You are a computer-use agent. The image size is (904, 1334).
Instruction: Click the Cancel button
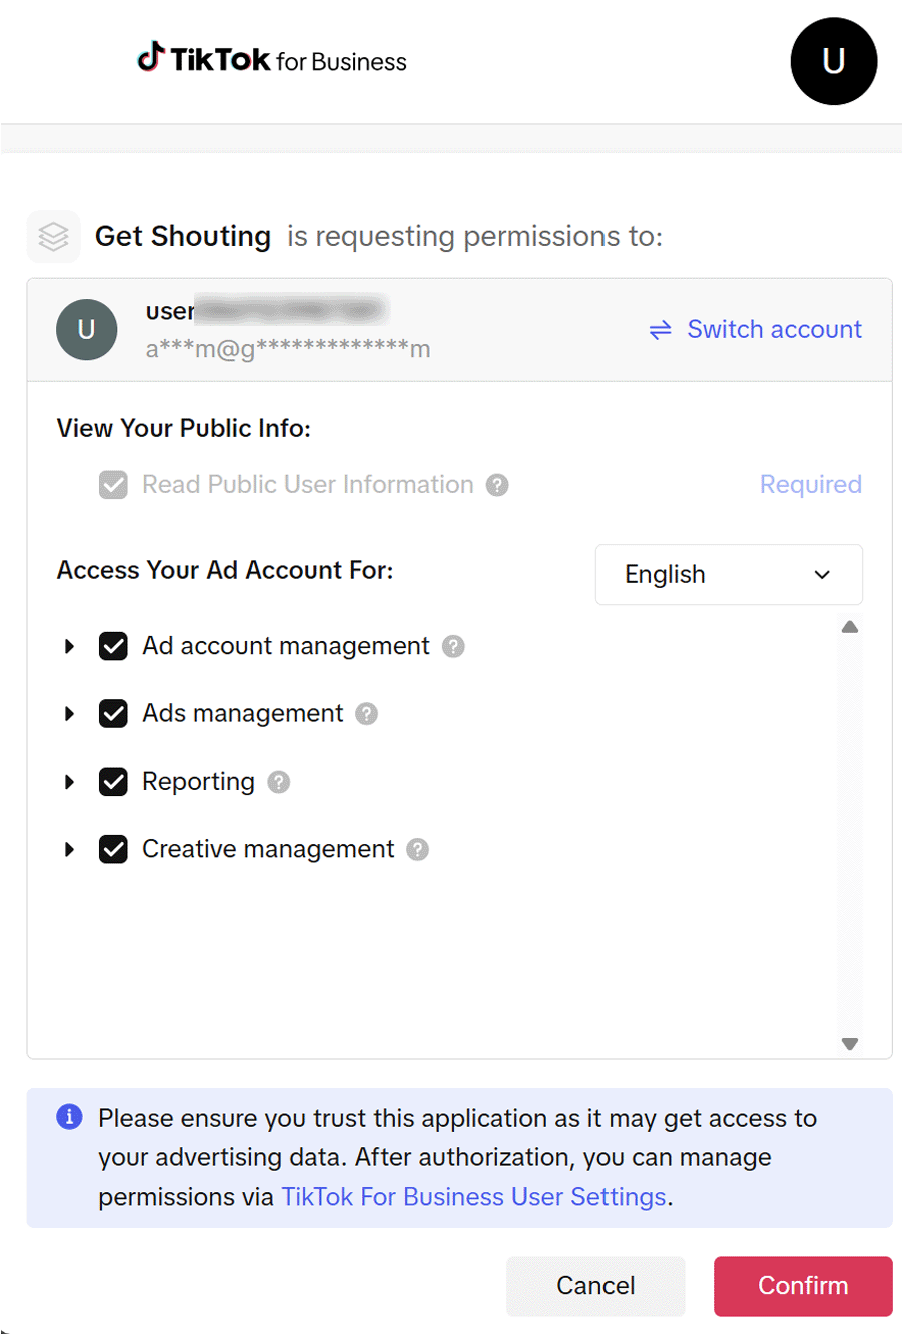tap(596, 1286)
